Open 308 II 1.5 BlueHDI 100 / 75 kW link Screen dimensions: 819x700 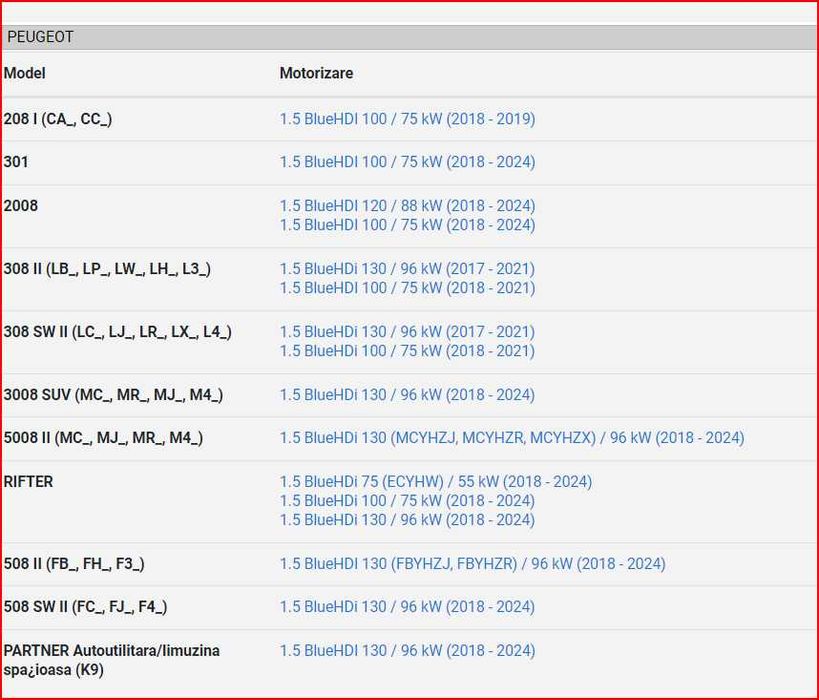coord(407,288)
